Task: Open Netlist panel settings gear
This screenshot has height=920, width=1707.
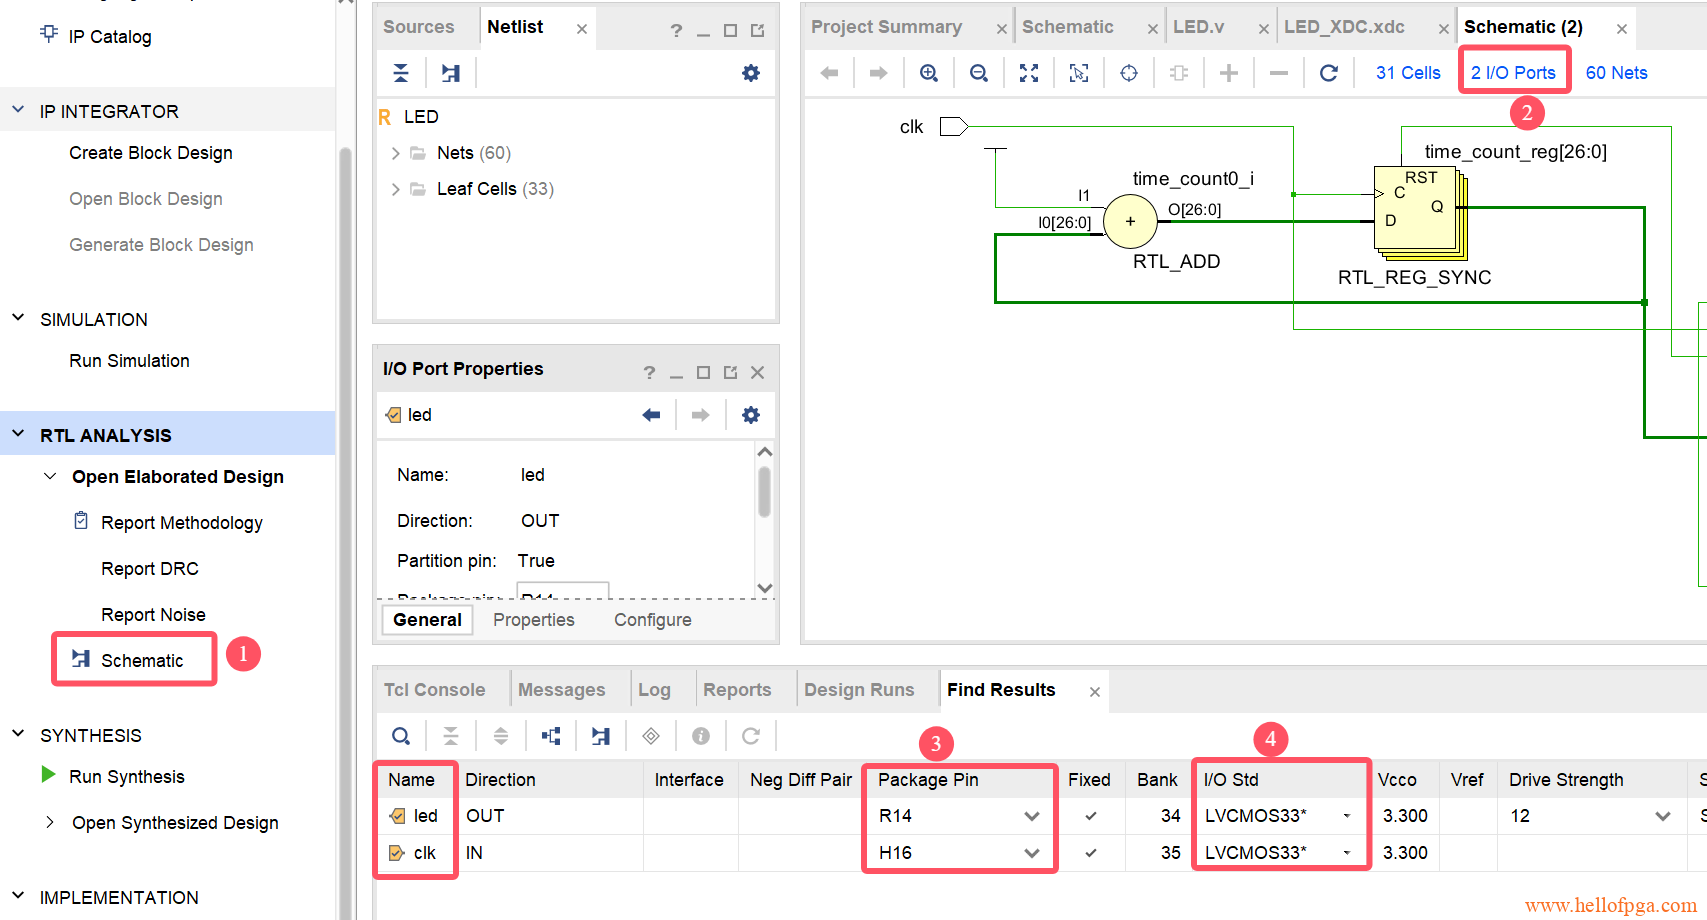Action: [751, 73]
